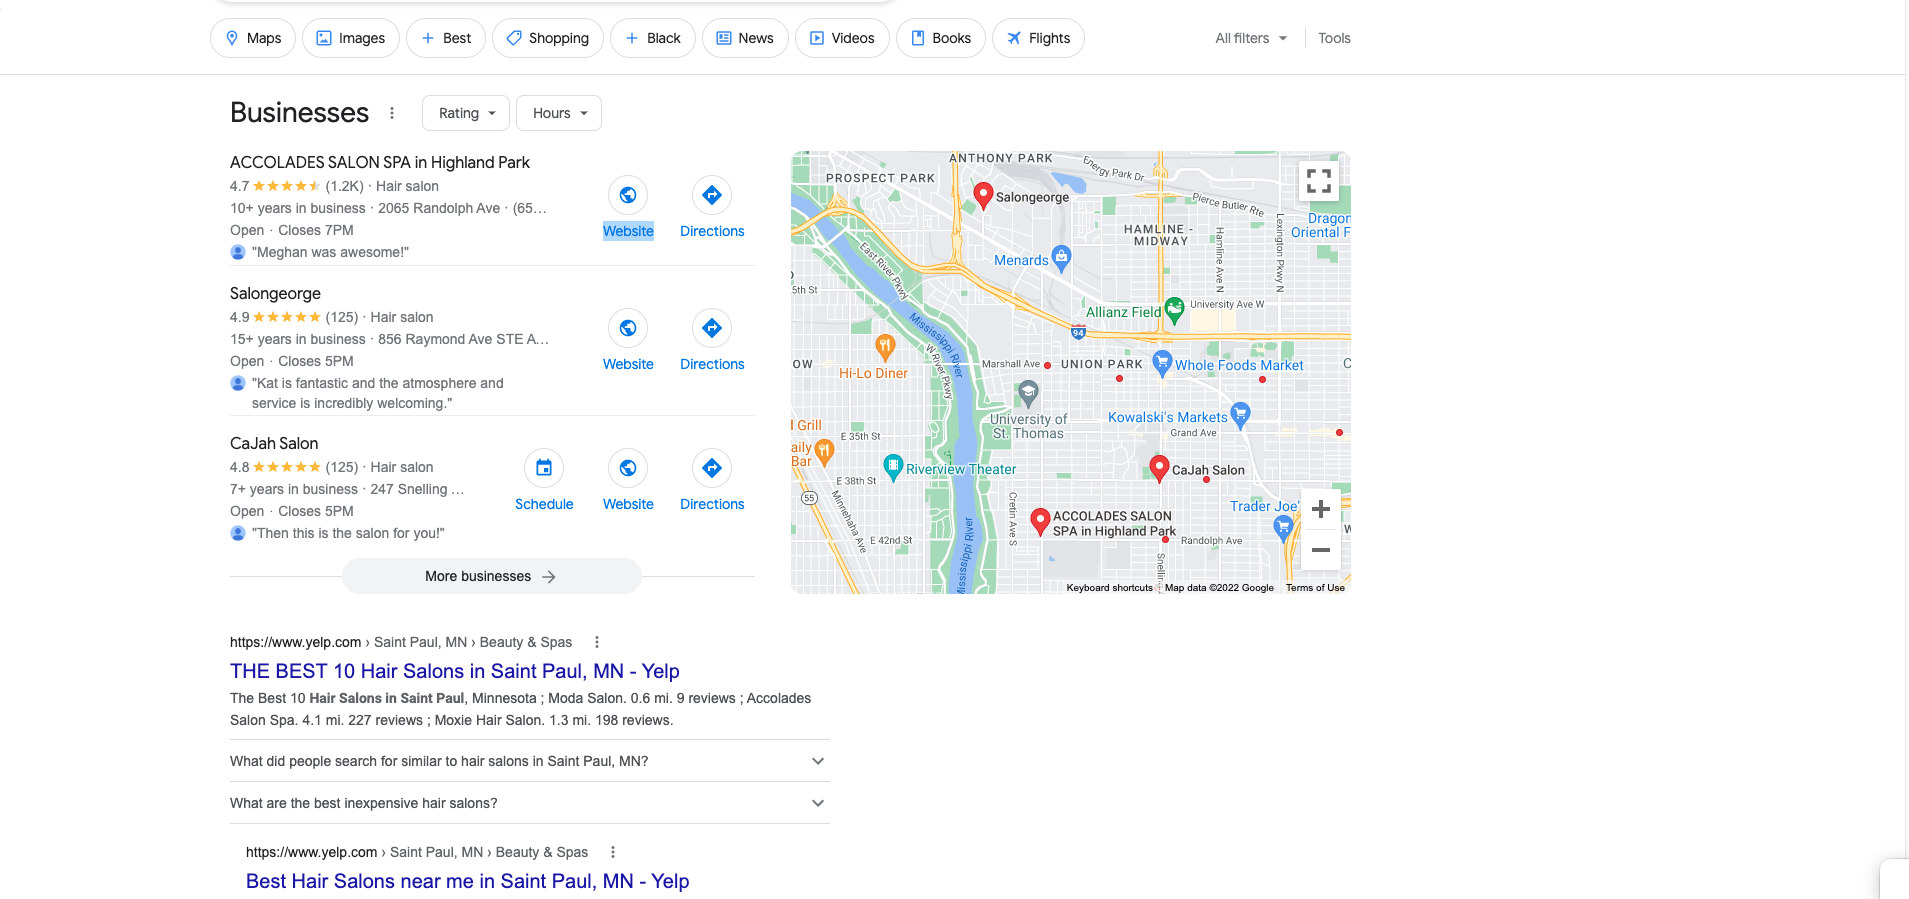Click the Trader Joe's map marker
The width and height of the screenshot is (1909, 899).
[x=1283, y=529]
